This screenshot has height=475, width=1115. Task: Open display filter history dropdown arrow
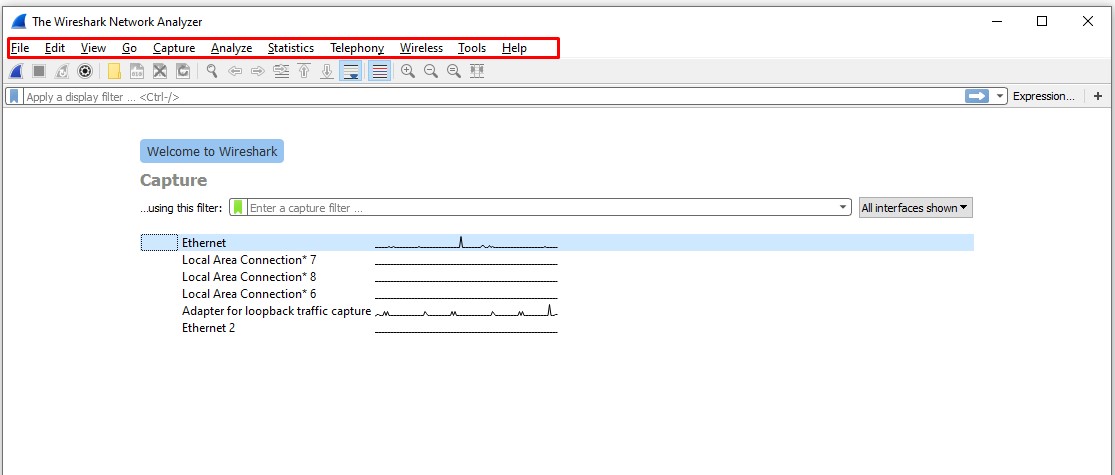[x=1000, y=96]
